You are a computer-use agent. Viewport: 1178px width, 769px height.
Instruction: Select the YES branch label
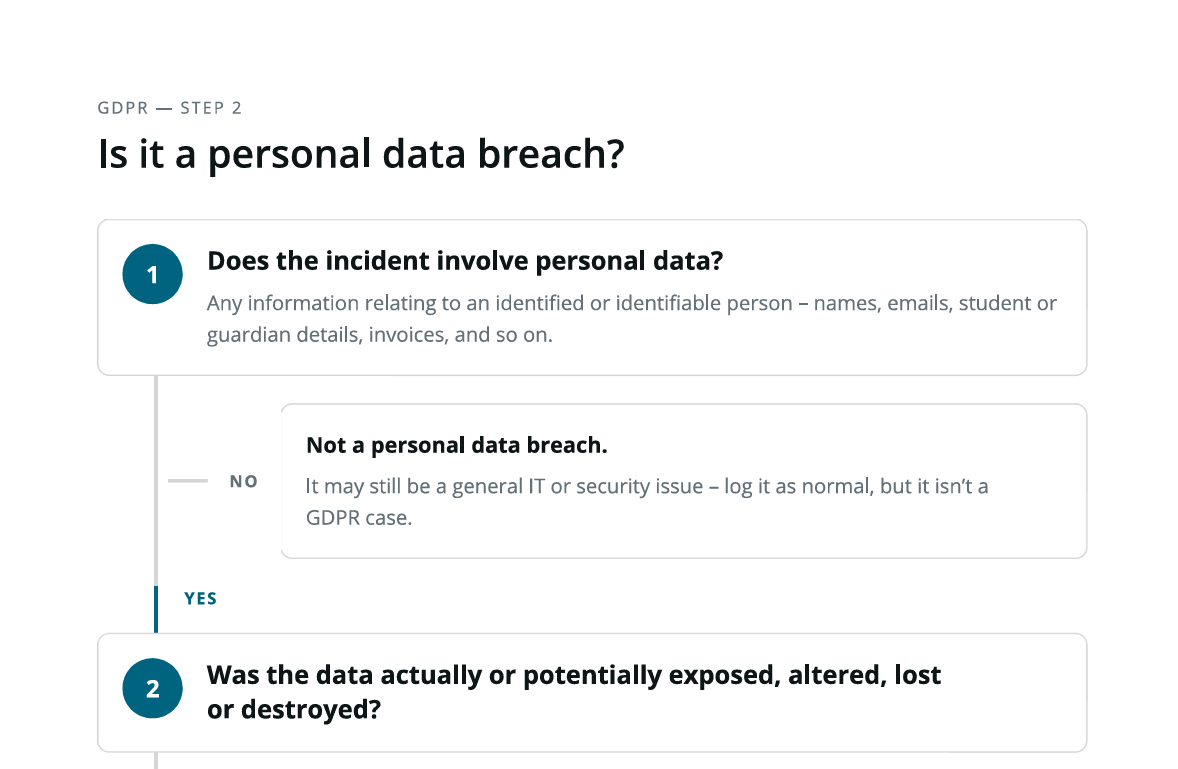(x=201, y=599)
